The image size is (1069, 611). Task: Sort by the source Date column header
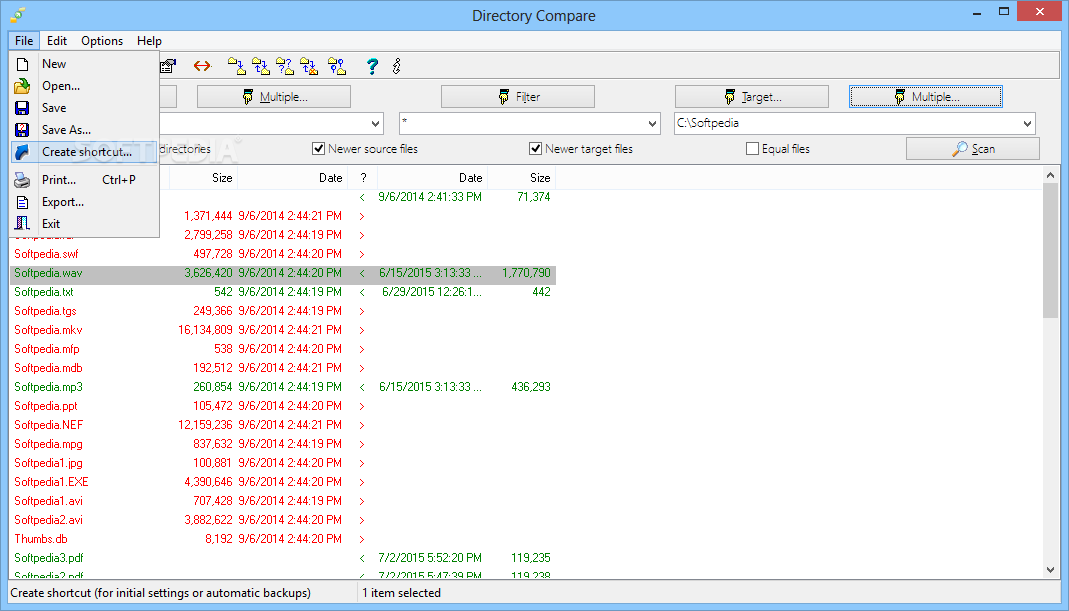tap(292, 178)
